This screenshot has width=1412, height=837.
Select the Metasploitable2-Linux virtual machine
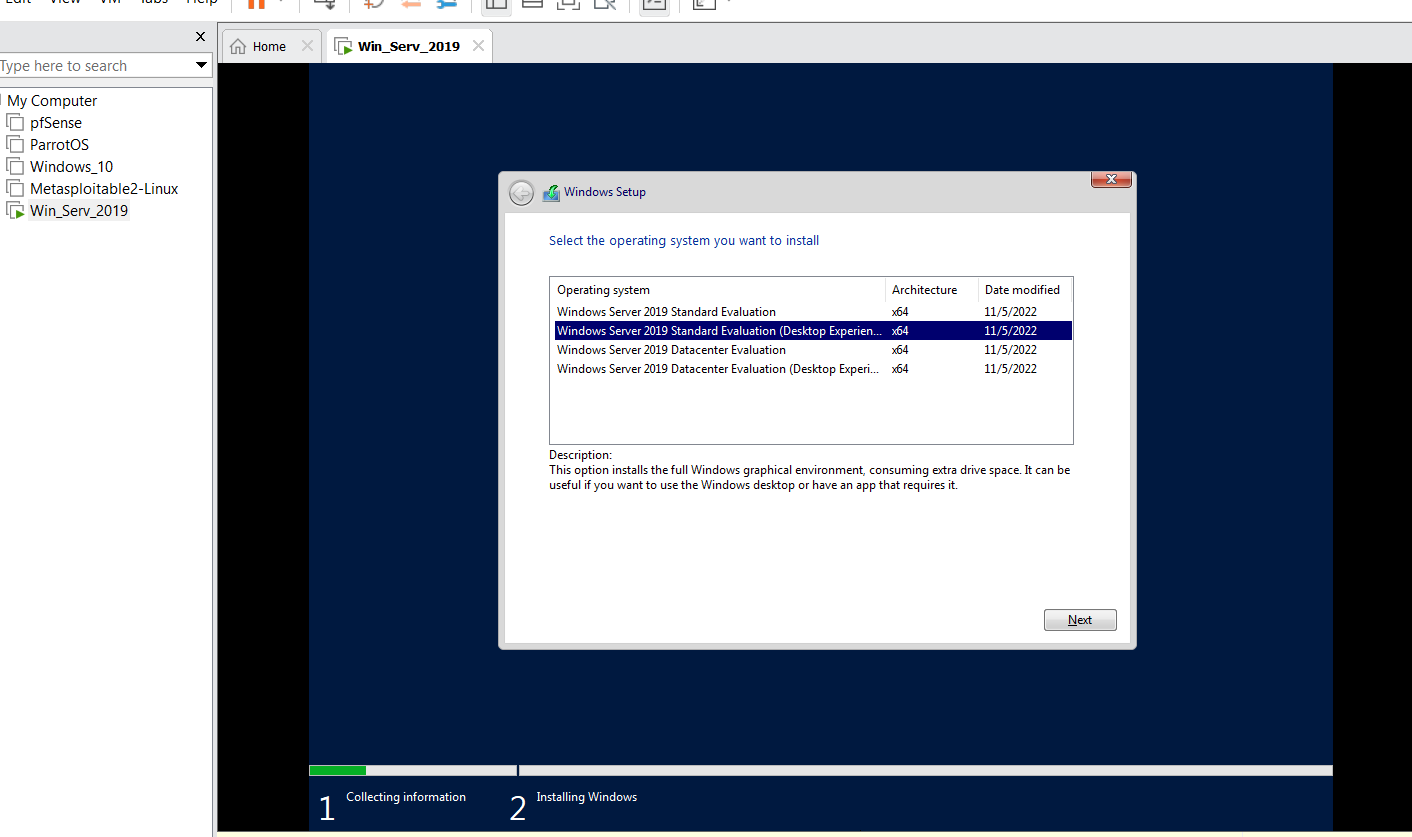(104, 189)
